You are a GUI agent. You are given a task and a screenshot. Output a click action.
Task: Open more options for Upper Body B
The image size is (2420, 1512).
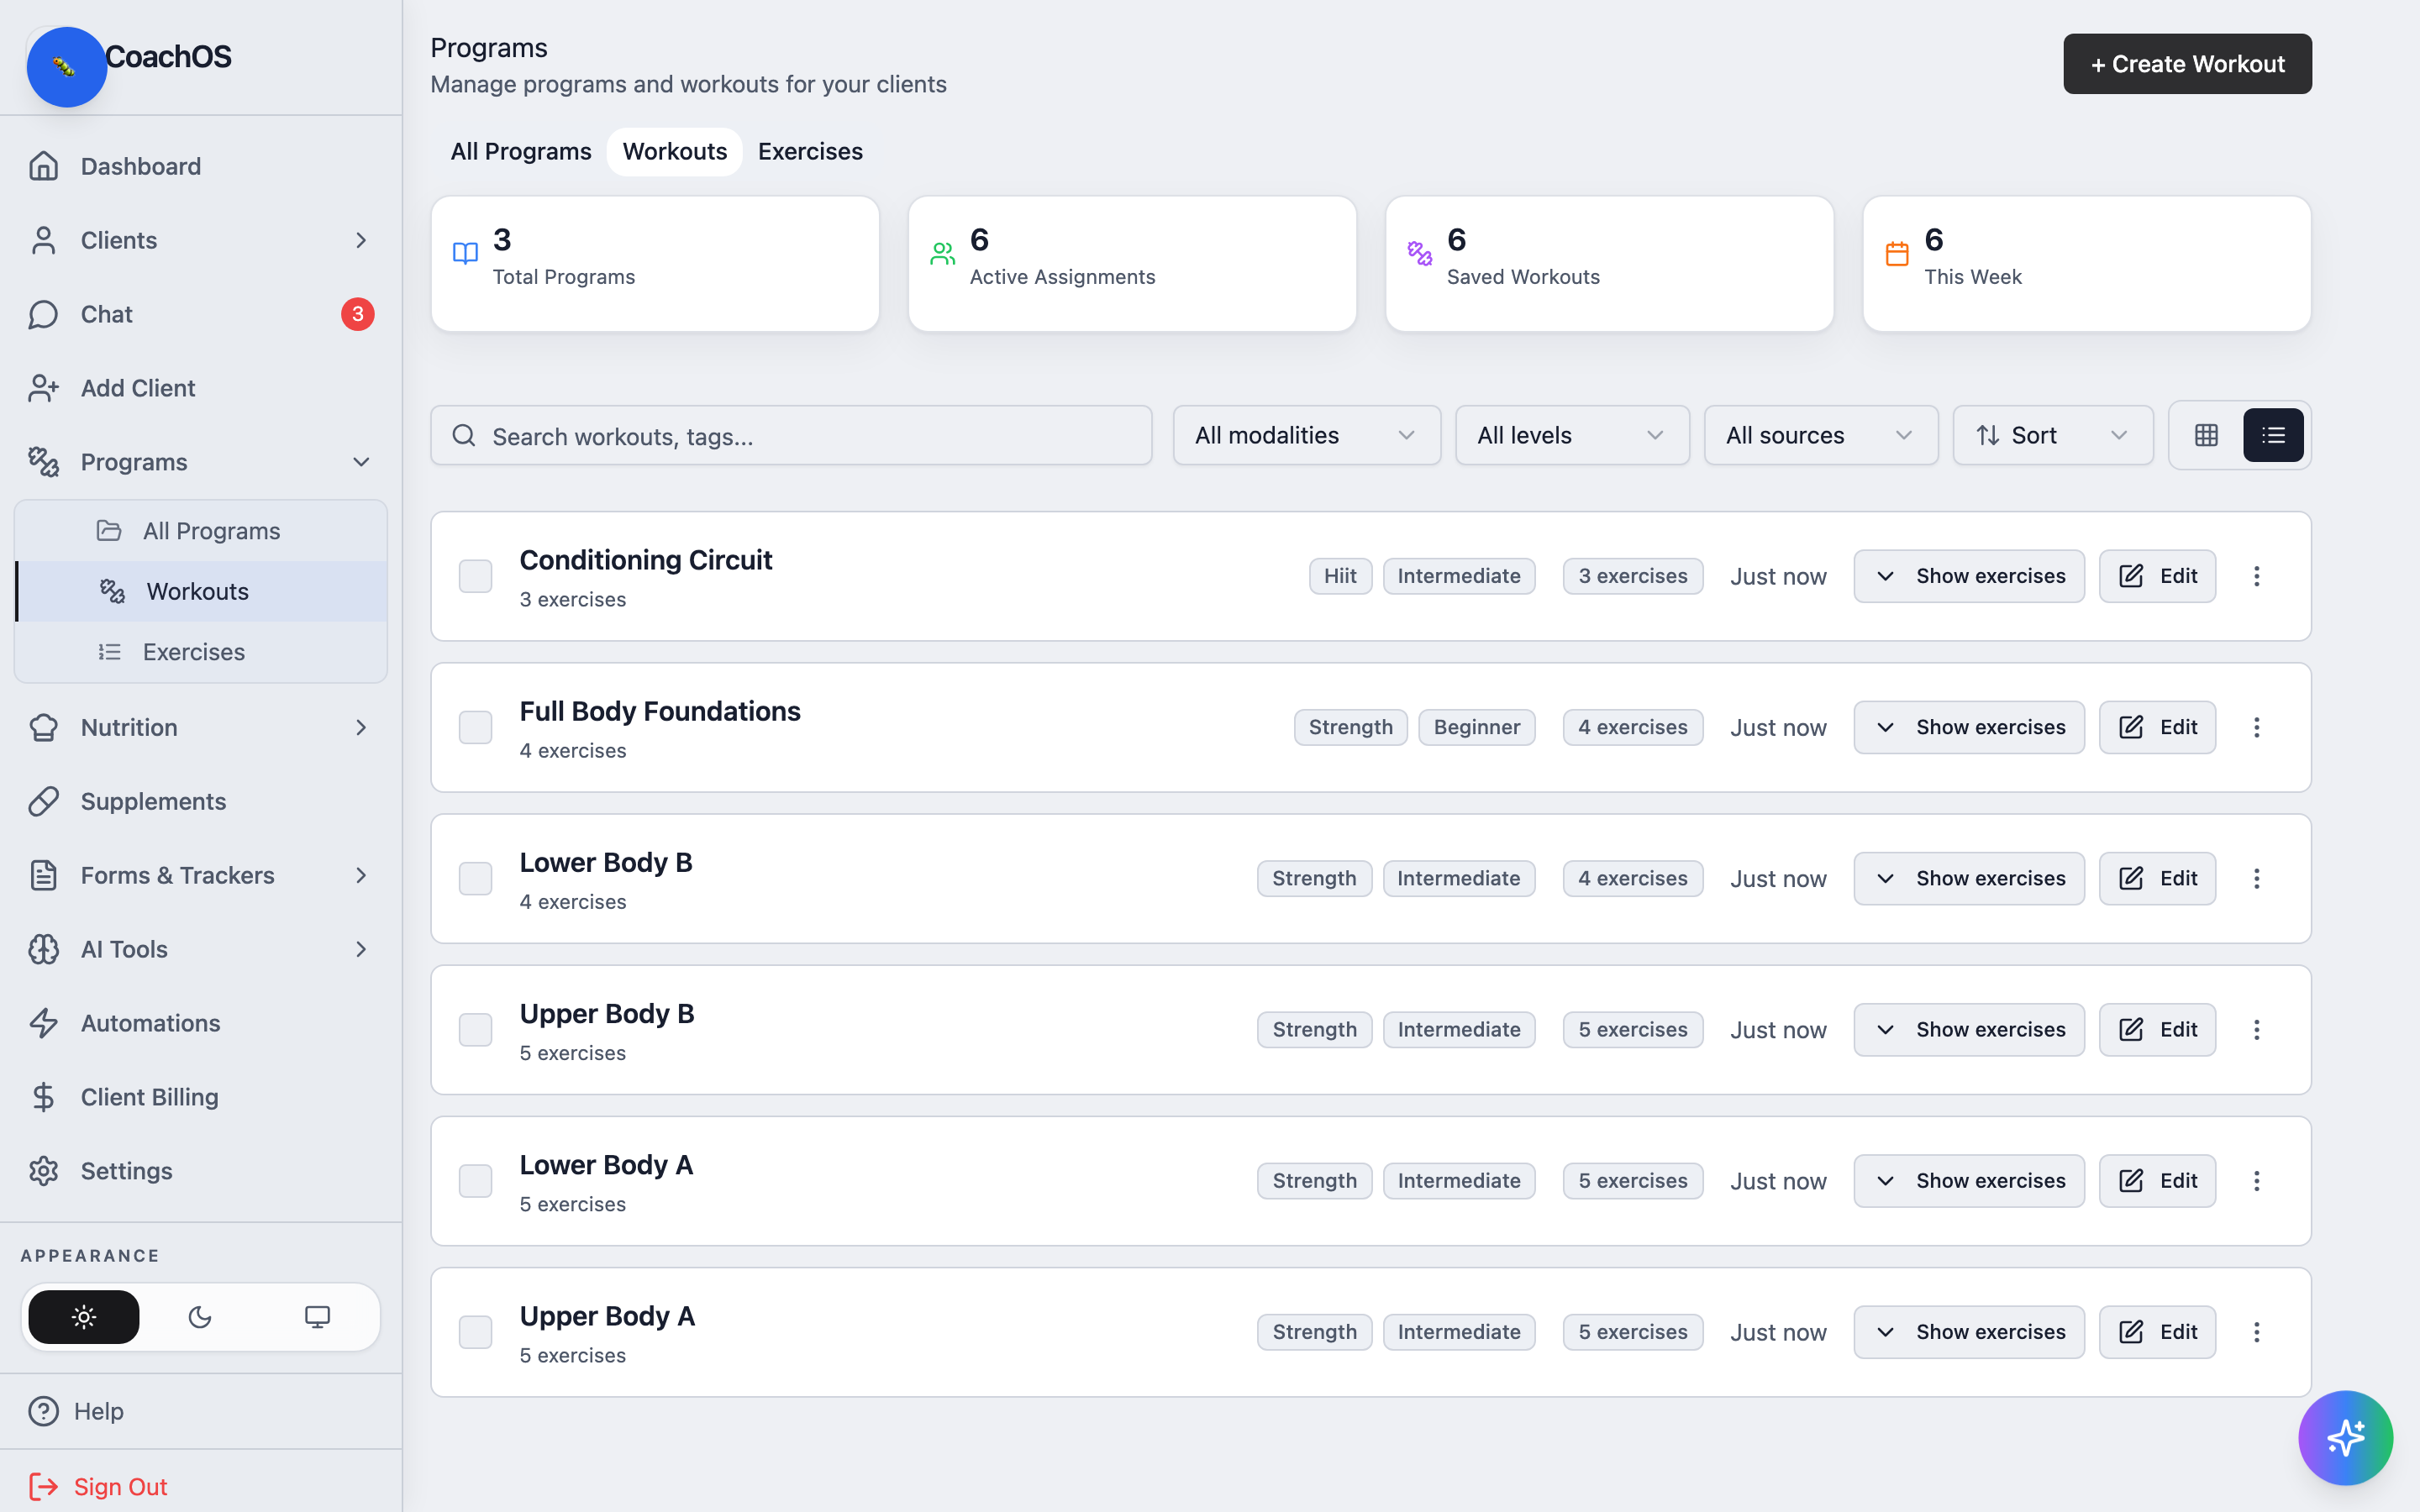tap(2256, 1029)
